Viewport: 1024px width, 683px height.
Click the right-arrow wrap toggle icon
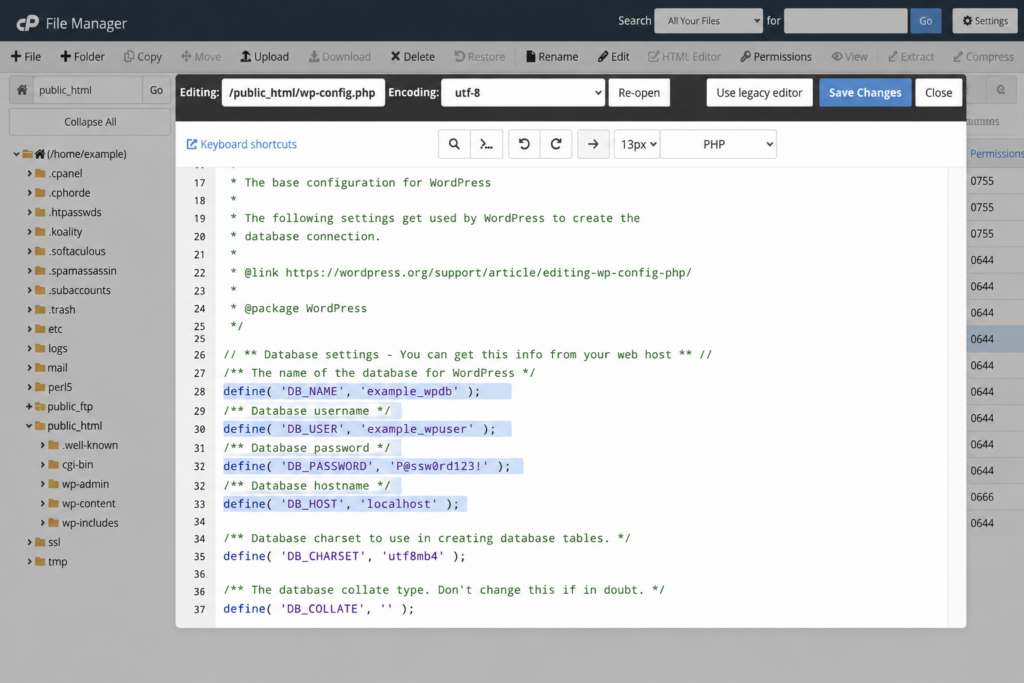click(x=593, y=144)
